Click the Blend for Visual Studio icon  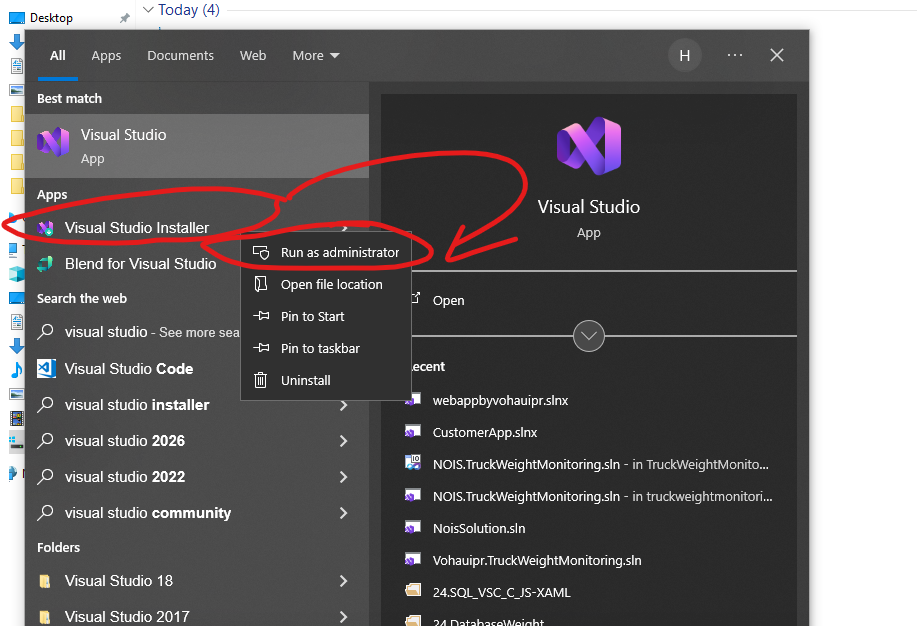click(46, 264)
